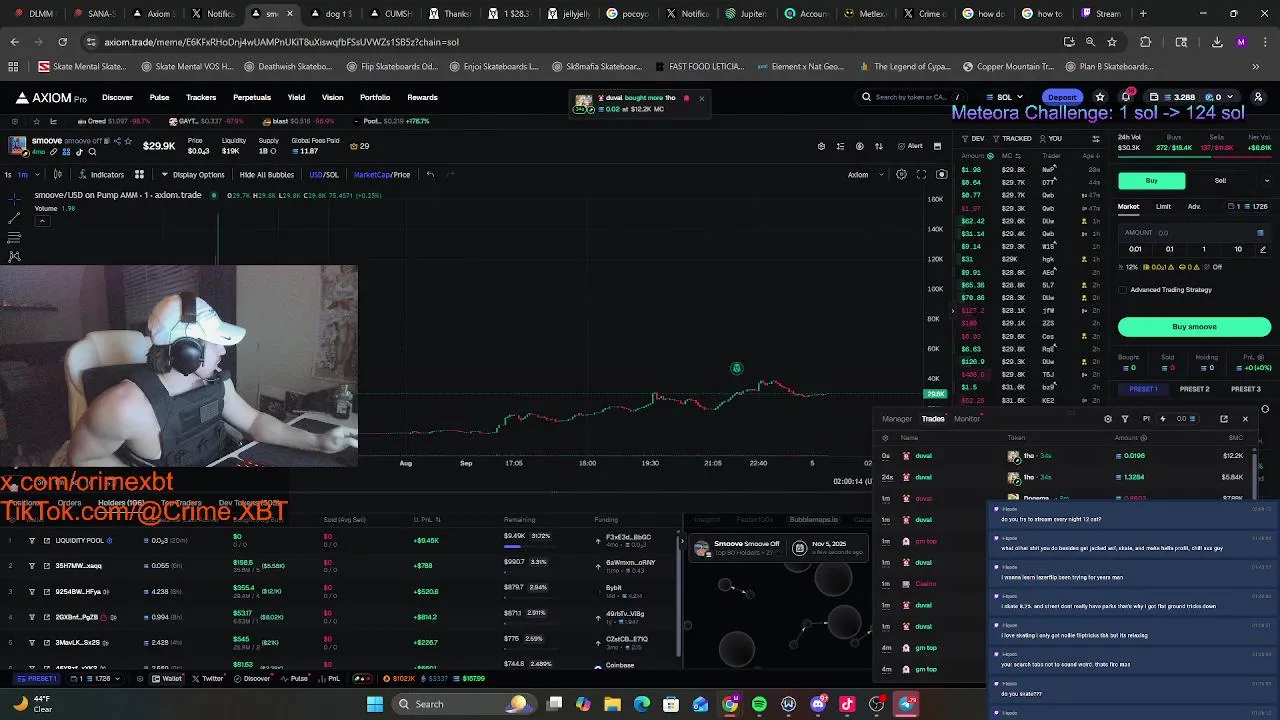Toggle USD/SOL currency display

[323, 175]
